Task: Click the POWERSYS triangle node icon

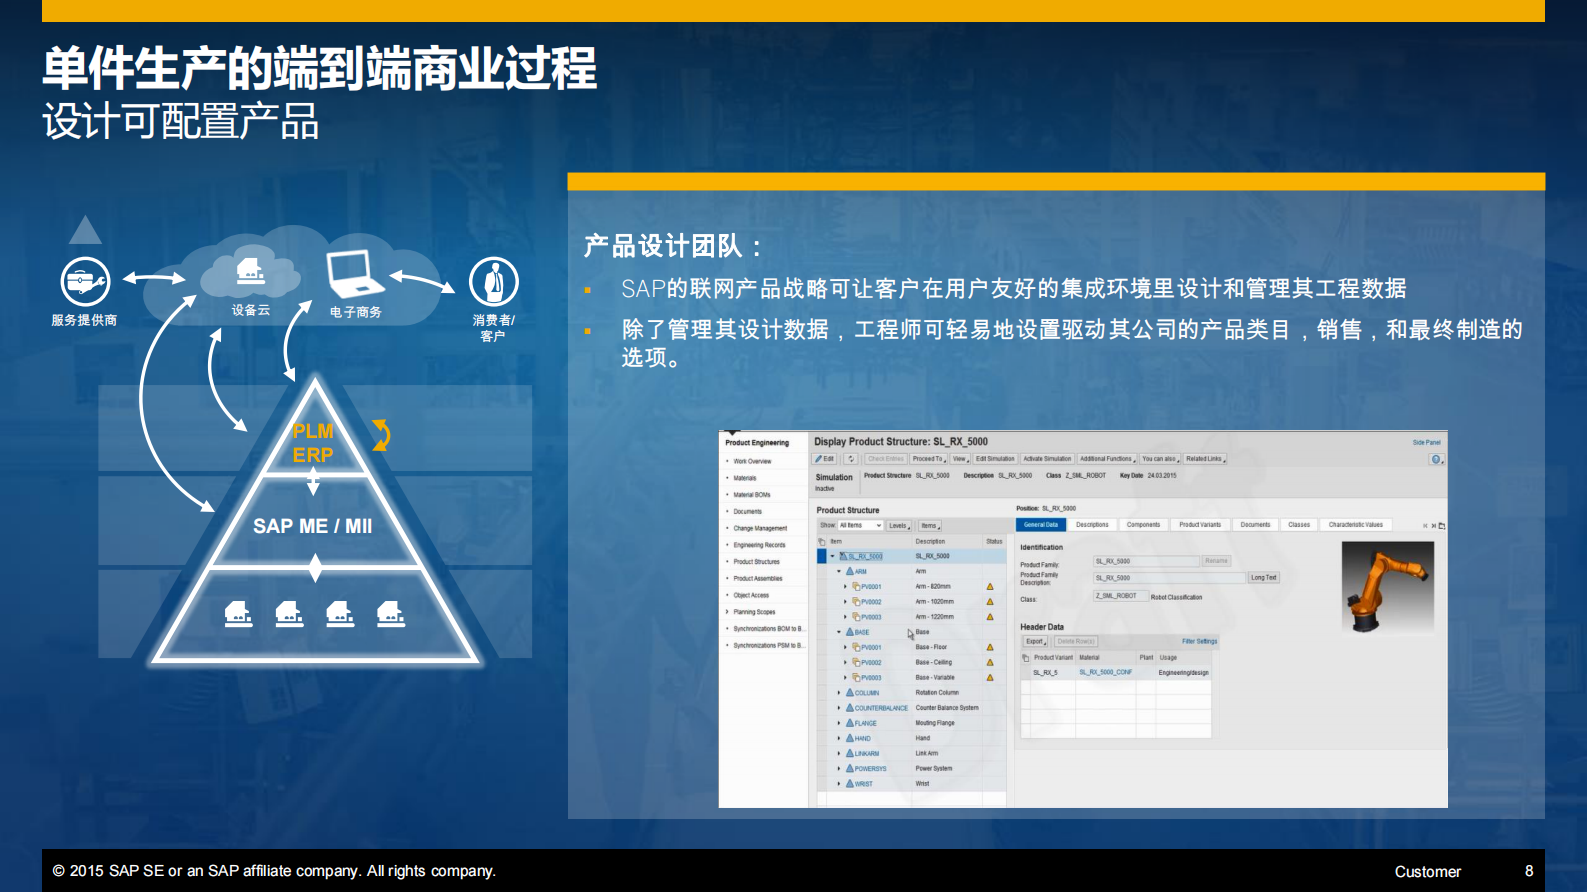Action: click(850, 768)
